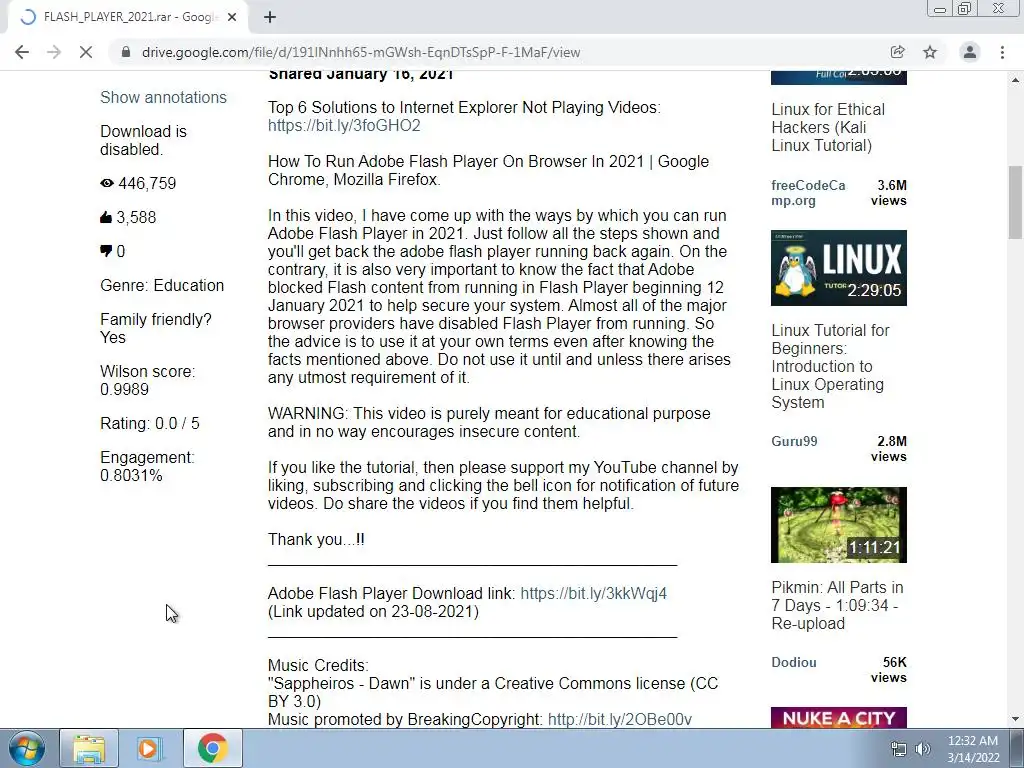Visit the Dodiou channel link
Screen dimensions: 1024x768
[794, 662]
